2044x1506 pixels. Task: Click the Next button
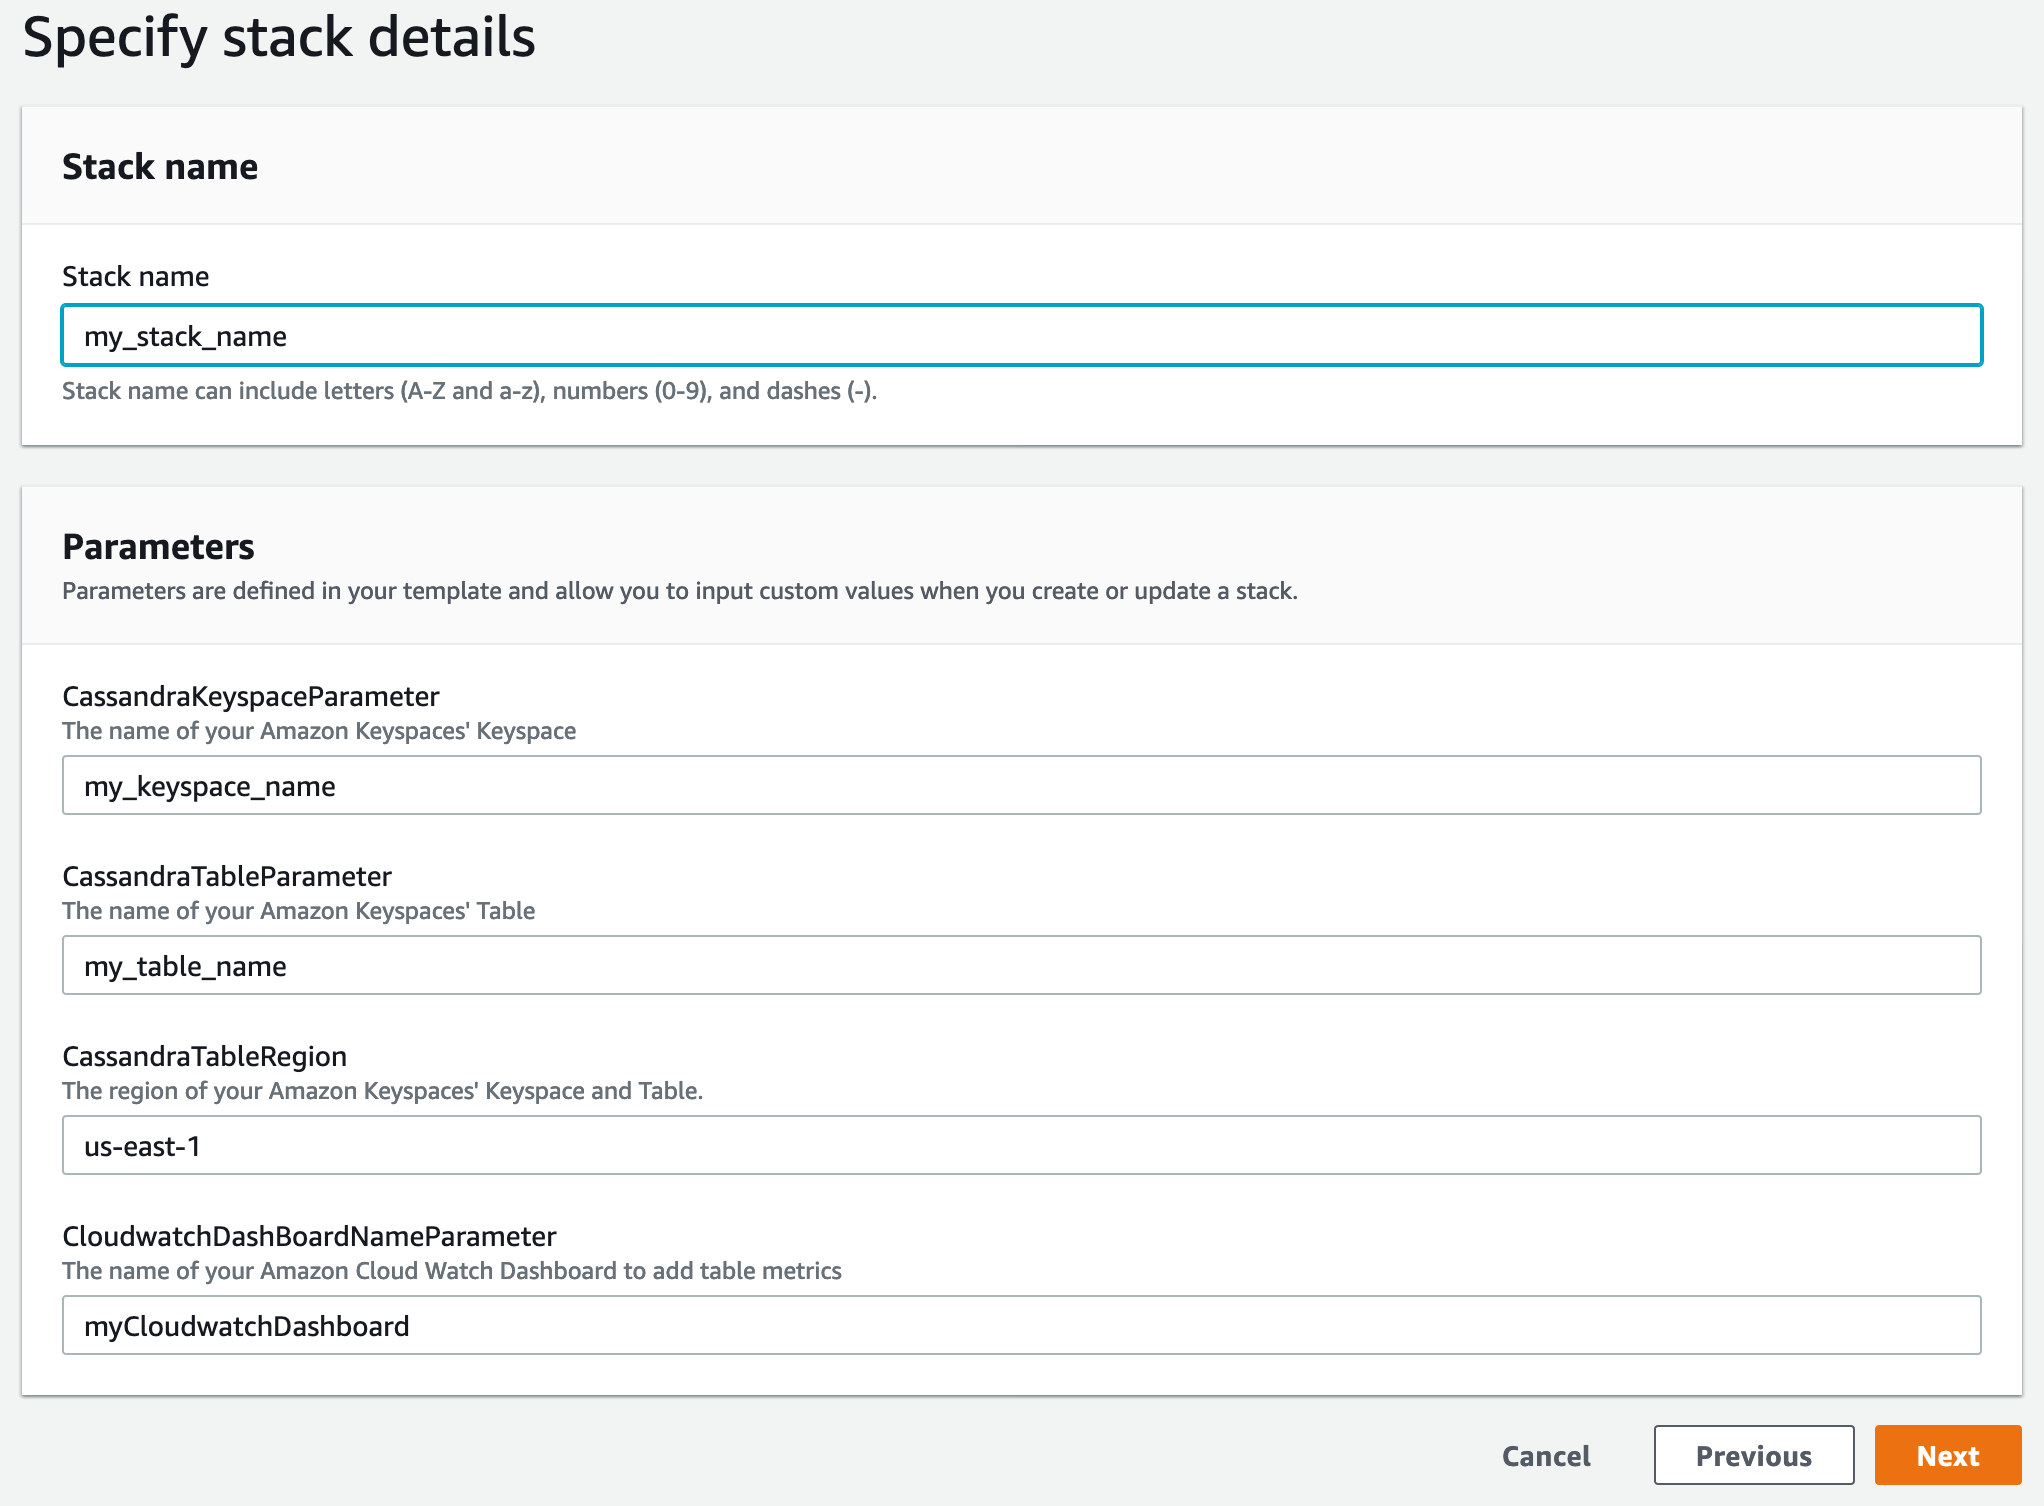tap(1947, 1455)
